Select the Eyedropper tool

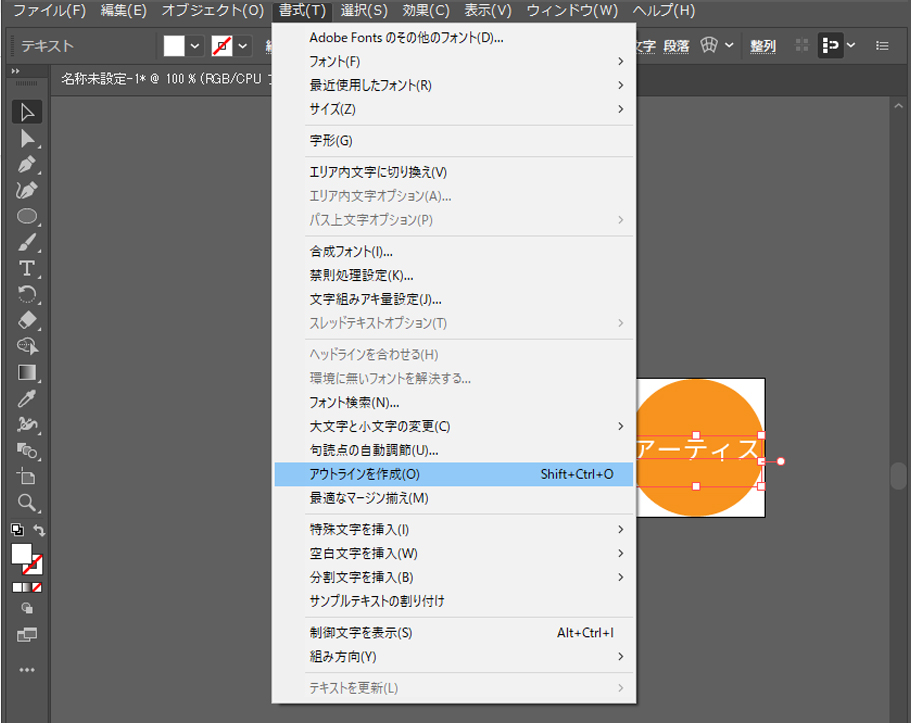tap(27, 399)
